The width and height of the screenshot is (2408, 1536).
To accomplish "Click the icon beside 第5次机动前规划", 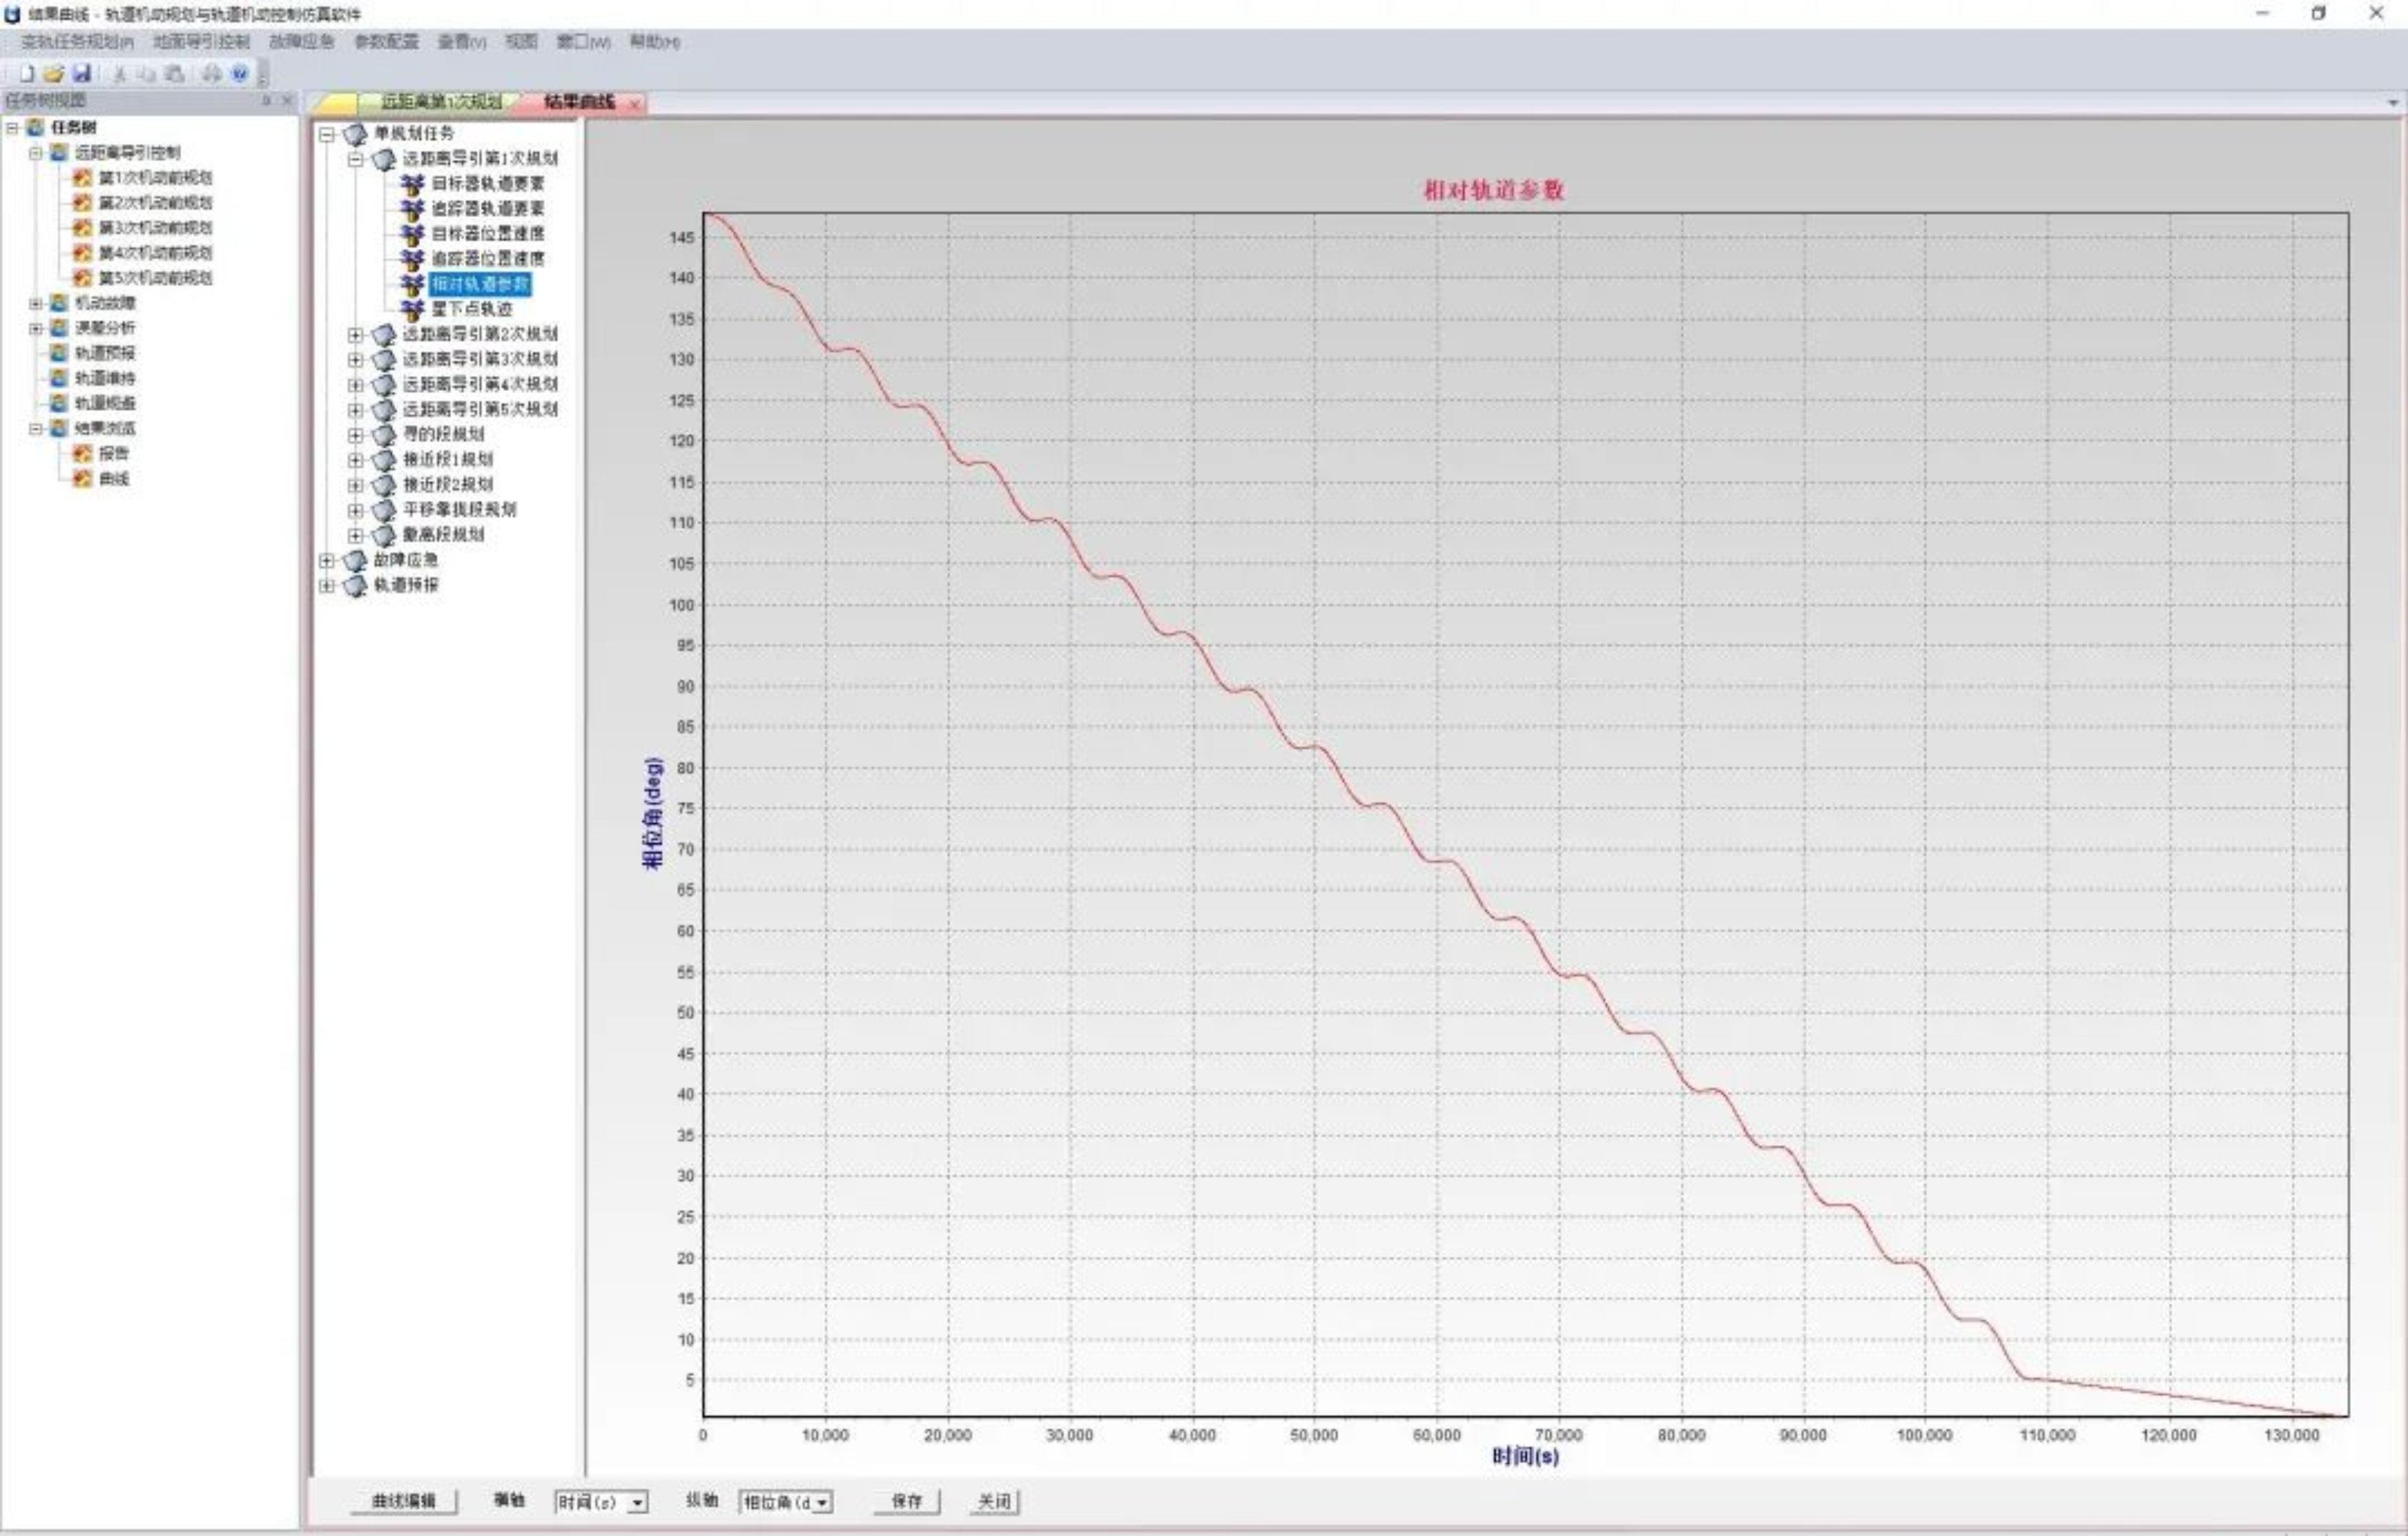I will (x=83, y=278).
